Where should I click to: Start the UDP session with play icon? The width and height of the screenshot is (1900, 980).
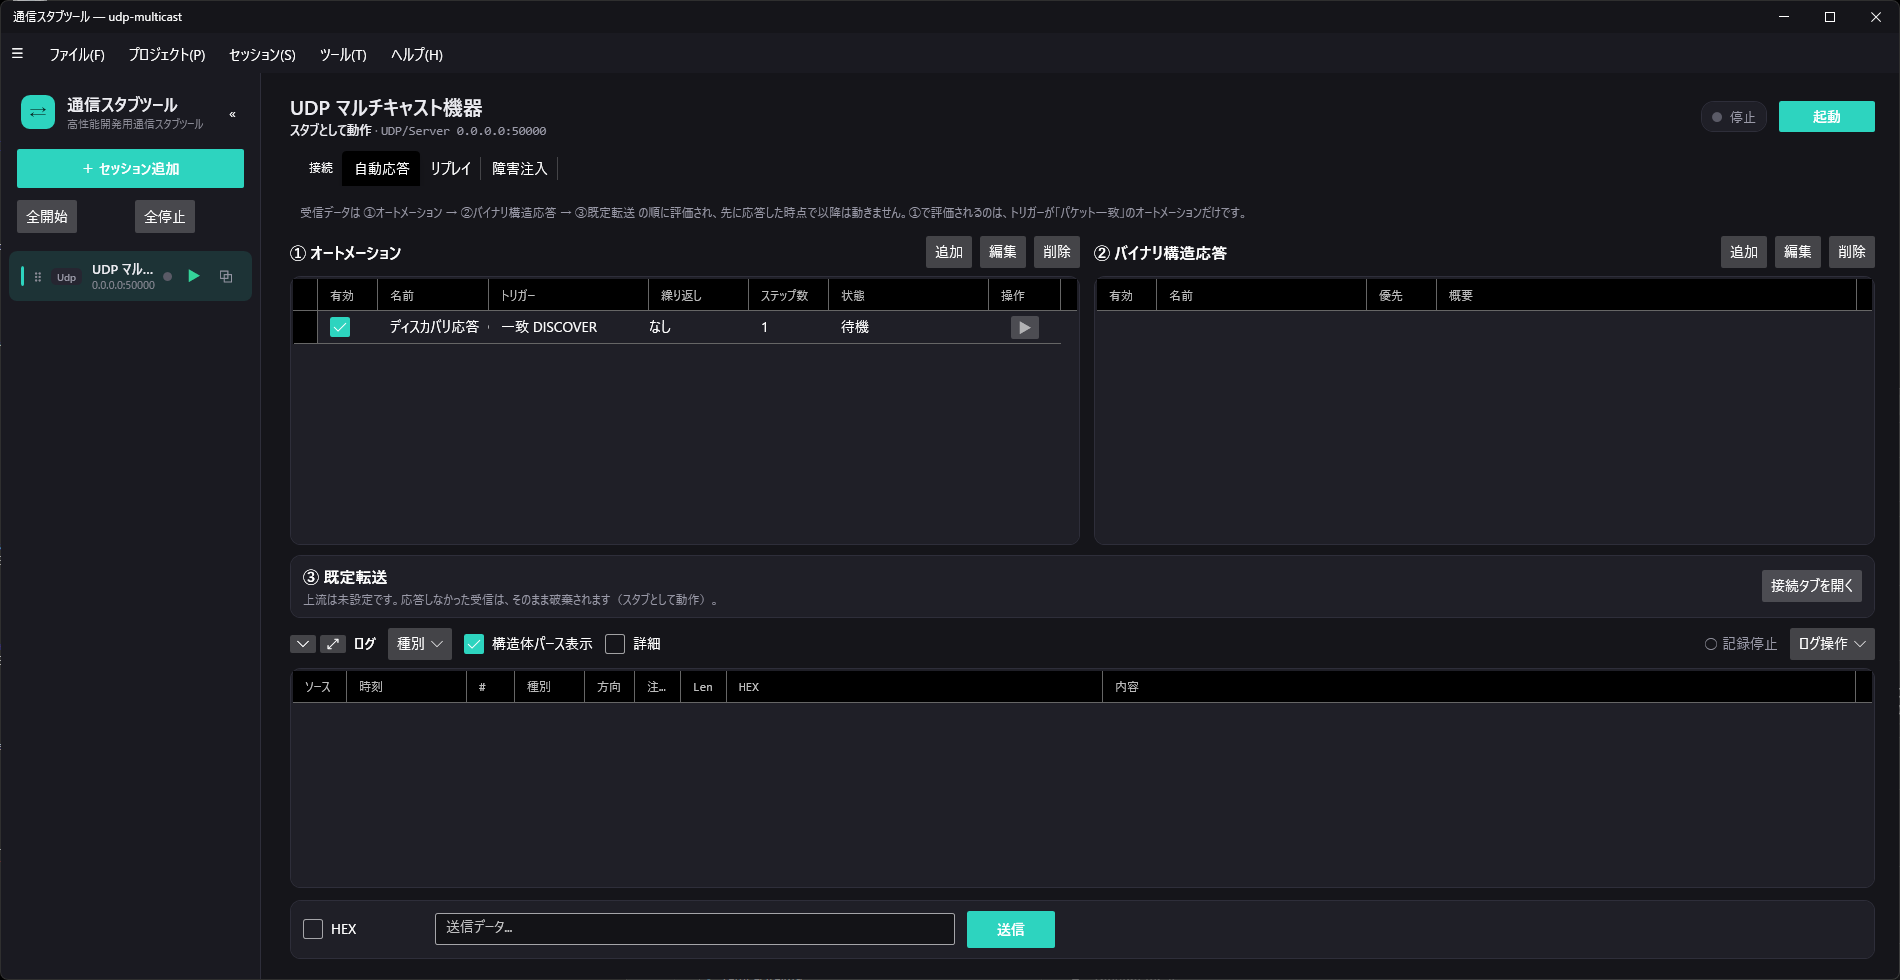[194, 276]
